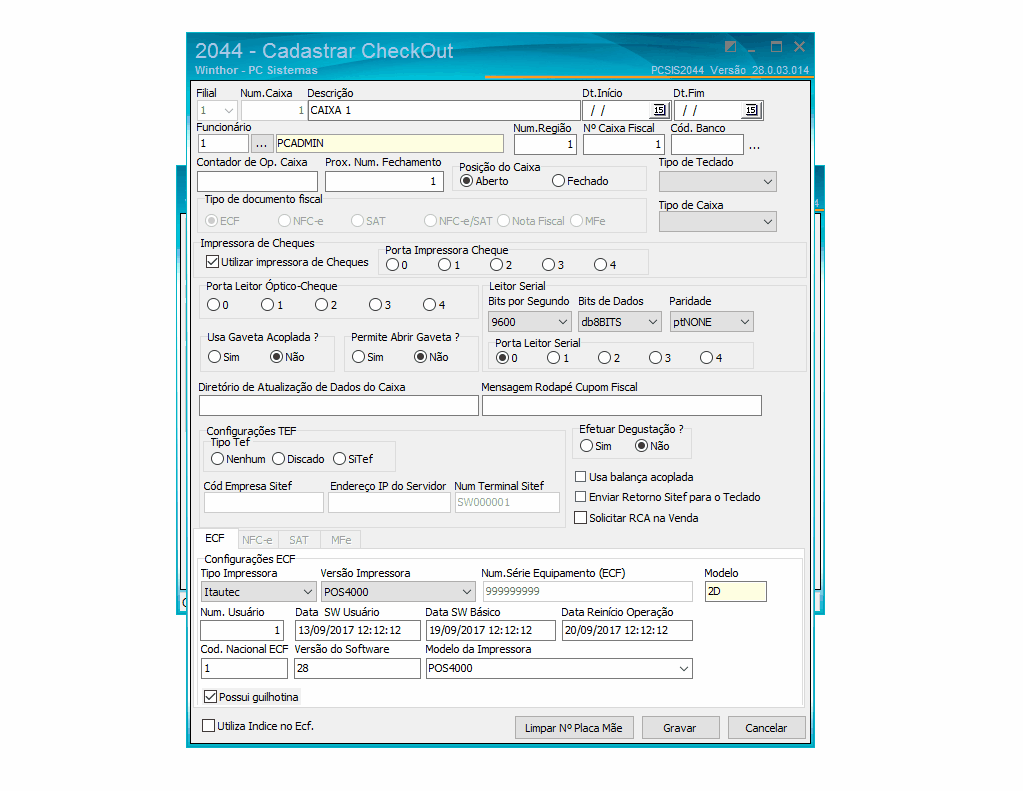This screenshot has height=791, width=1023.
Task: Click the Cod. Nacional ECF field
Action: (244, 668)
